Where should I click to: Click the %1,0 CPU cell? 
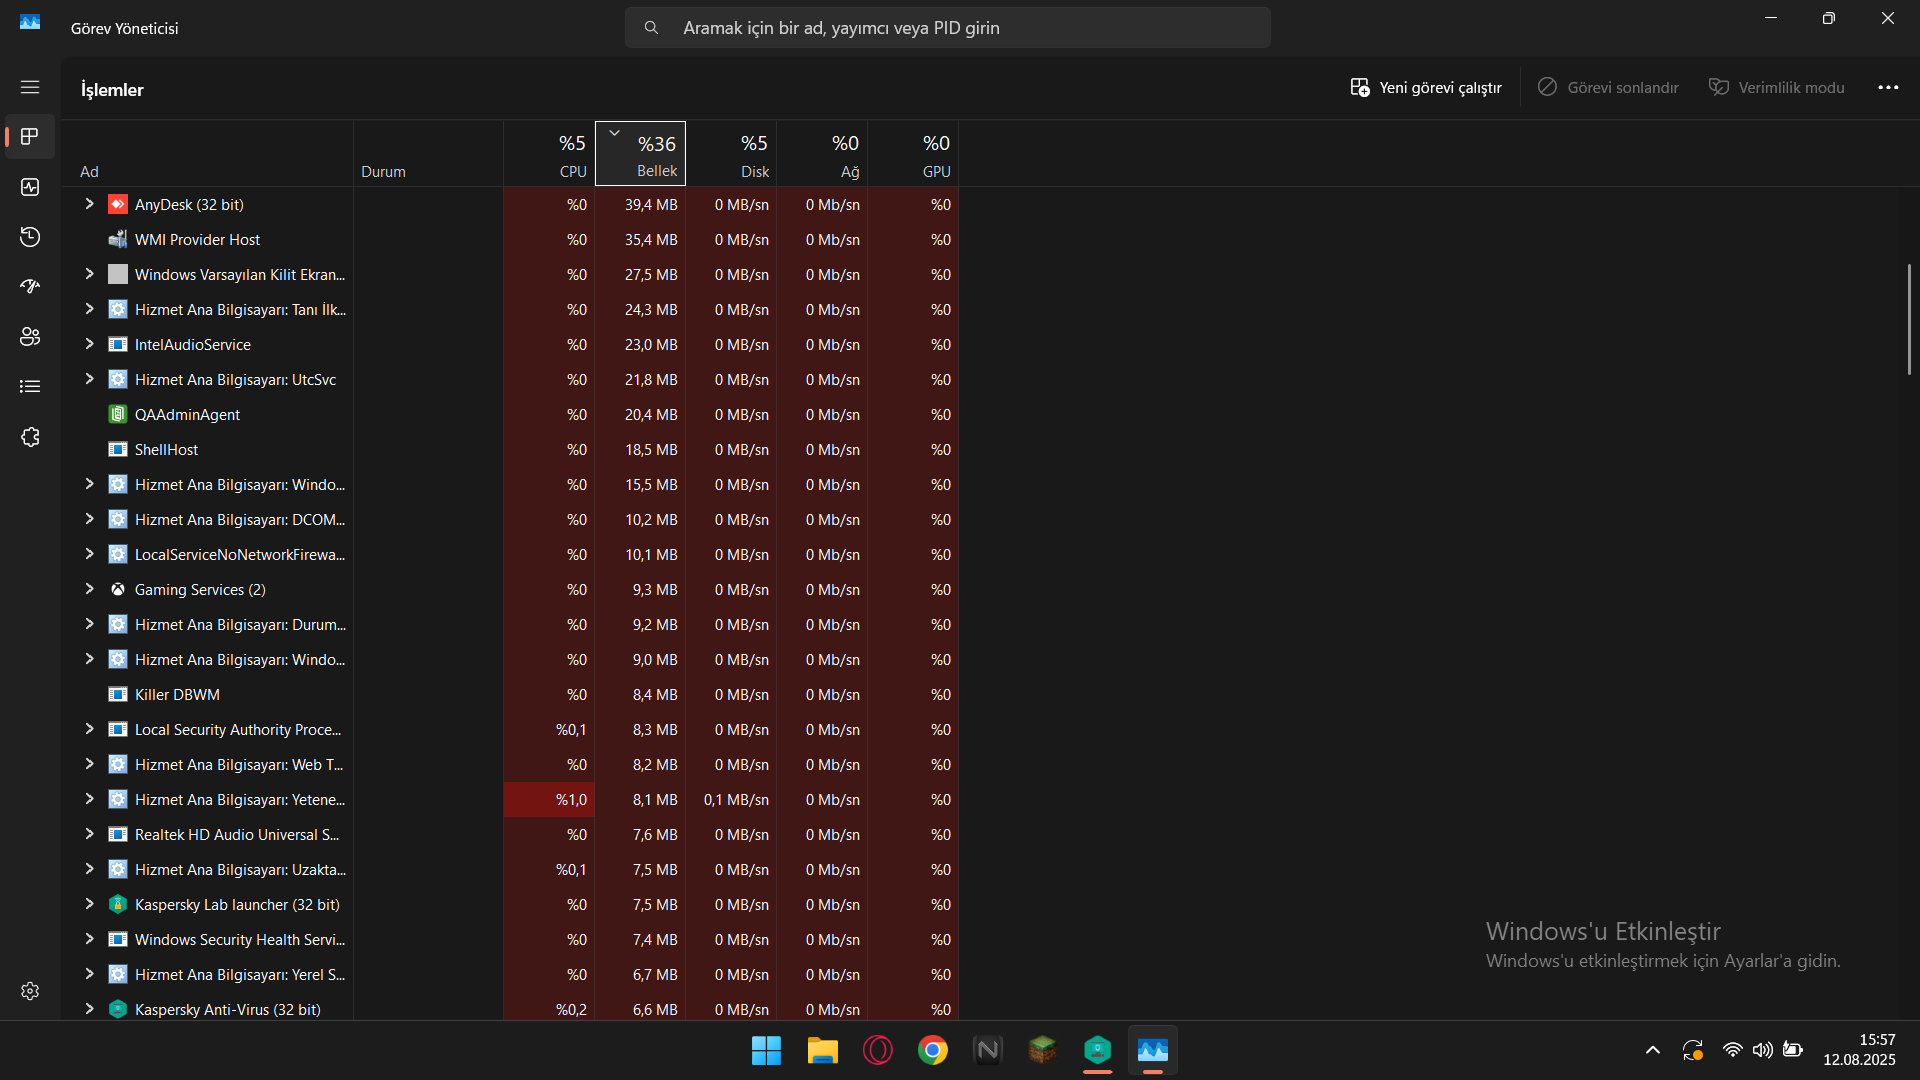[549, 799]
